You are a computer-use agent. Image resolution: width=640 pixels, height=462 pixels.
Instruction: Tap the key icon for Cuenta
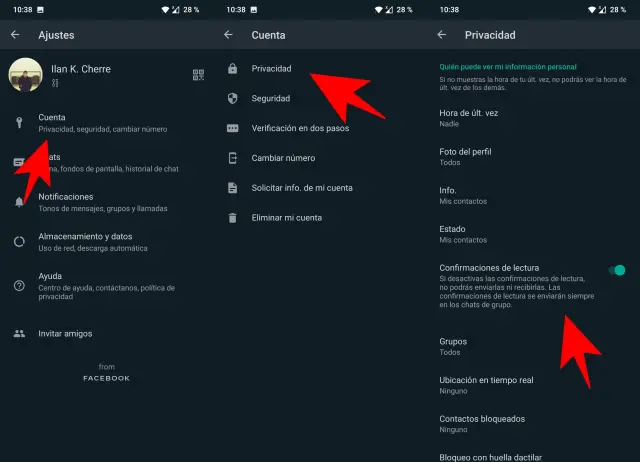pos(19,122)
